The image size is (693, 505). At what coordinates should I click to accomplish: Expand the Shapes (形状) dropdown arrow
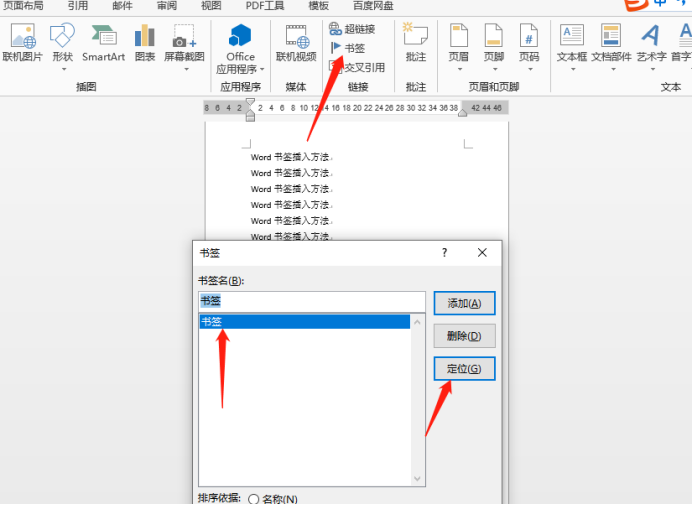64,69
